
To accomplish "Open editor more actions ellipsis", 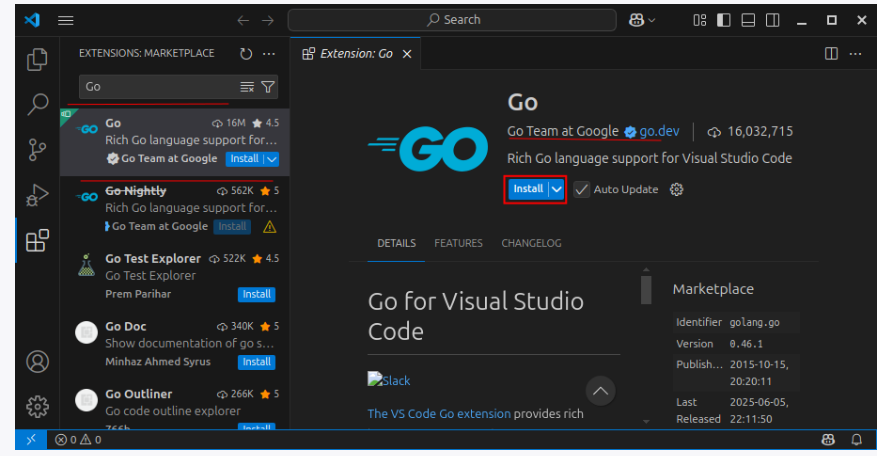I will pos(855,54).
